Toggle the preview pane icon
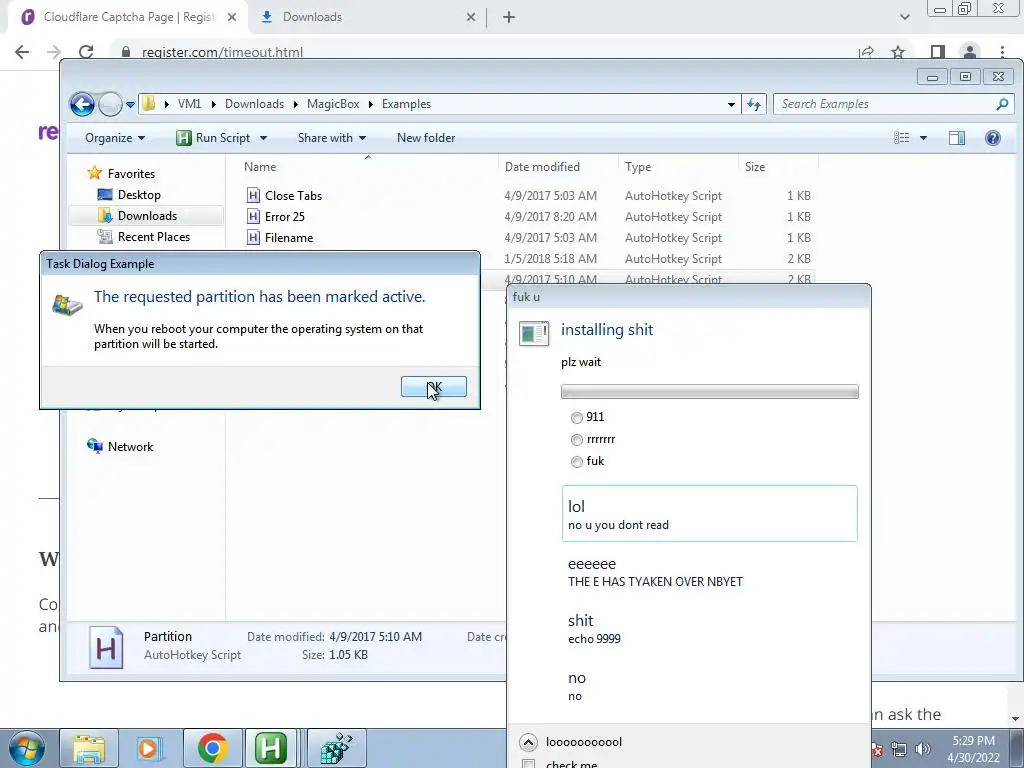The height and width of the screenshot is (768, 1024). (957, 138)
